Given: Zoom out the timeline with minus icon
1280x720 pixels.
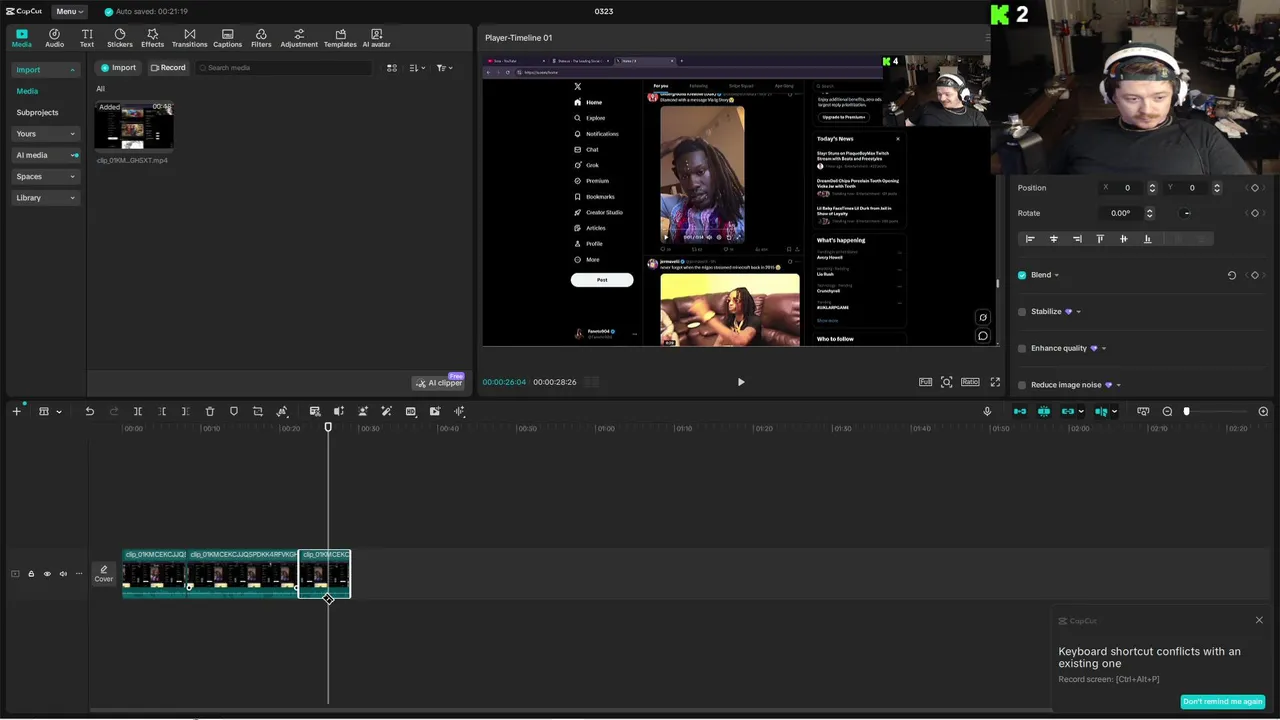Looking at the screenshot, I should pyautogui.click(x=1167, y=411).
